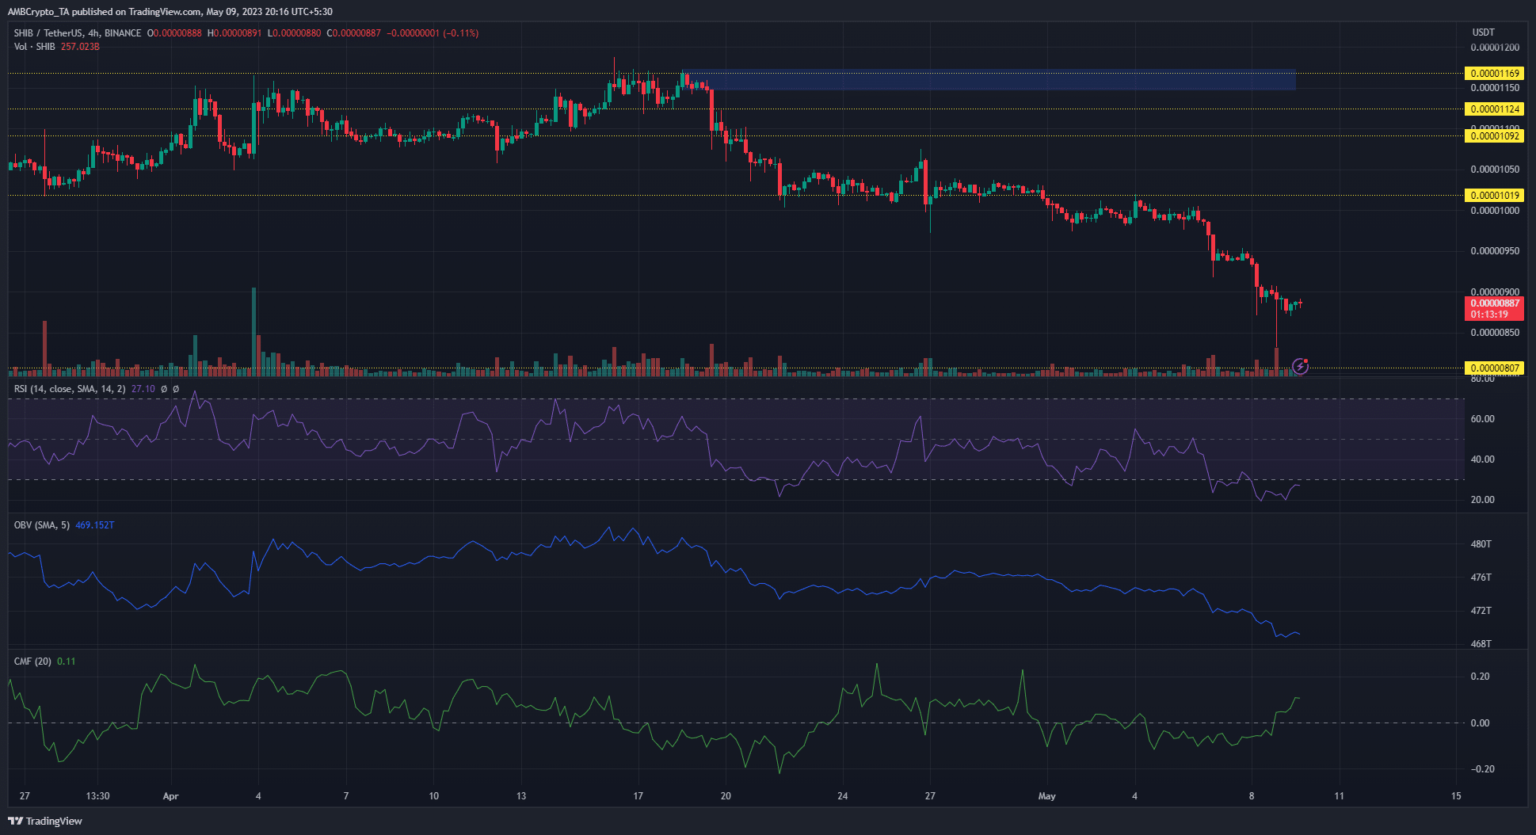
Task: Select the RSI (14, close, SMA, 14, 2) legend
Action: 70,389
